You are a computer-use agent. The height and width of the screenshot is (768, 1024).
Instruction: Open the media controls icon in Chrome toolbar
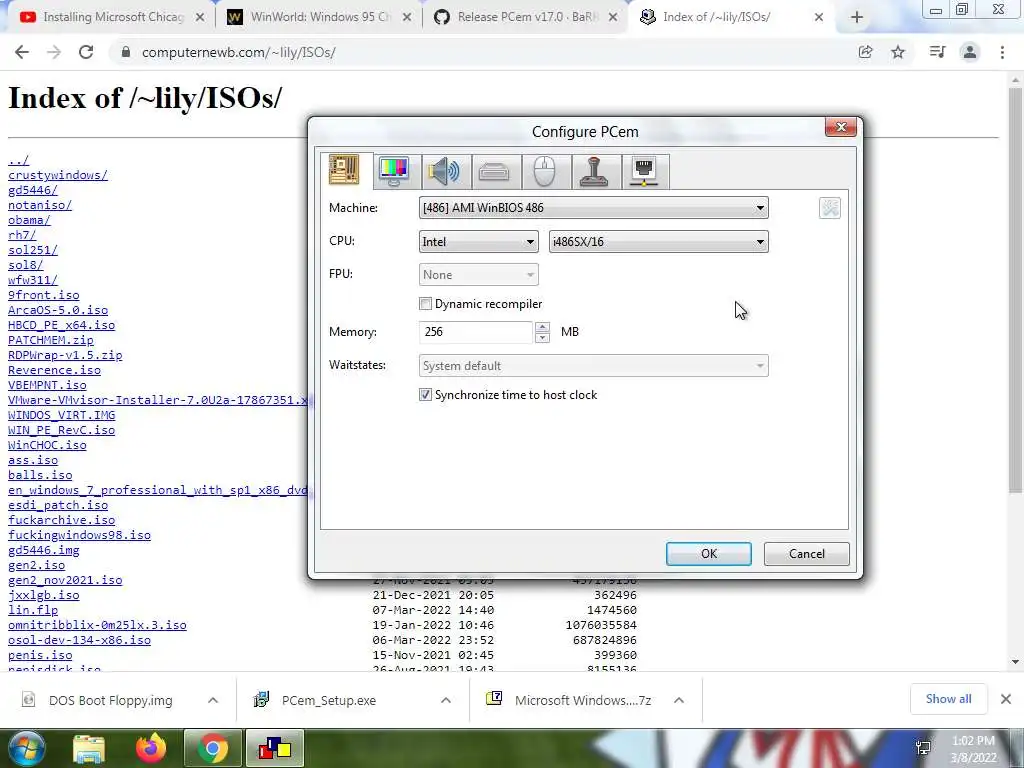[x=937, y=52]
